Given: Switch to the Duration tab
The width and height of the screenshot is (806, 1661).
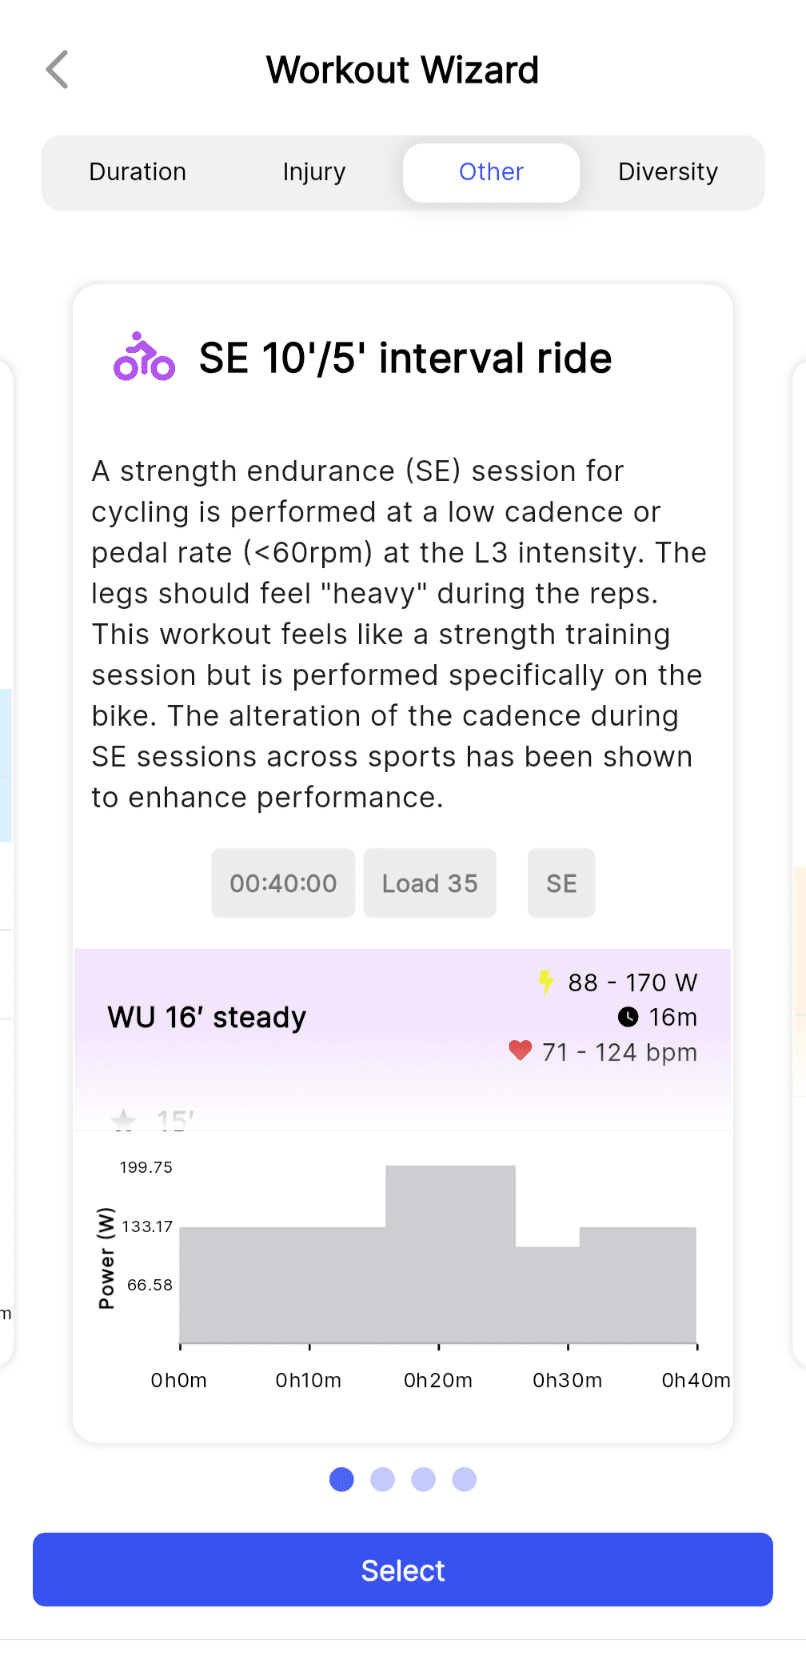Looking at the screenshot, I should (x=138, y=172).
